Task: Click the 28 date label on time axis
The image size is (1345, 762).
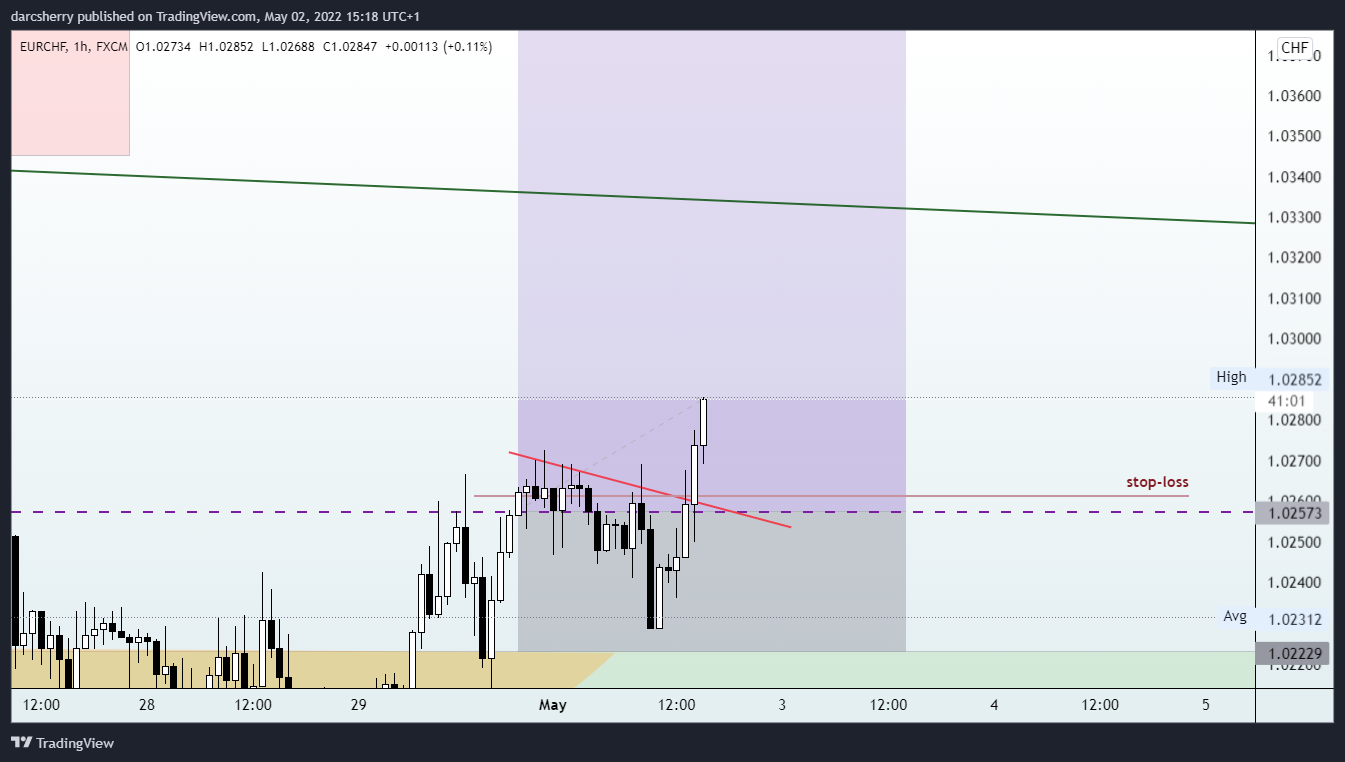Action: click(147, 705)
